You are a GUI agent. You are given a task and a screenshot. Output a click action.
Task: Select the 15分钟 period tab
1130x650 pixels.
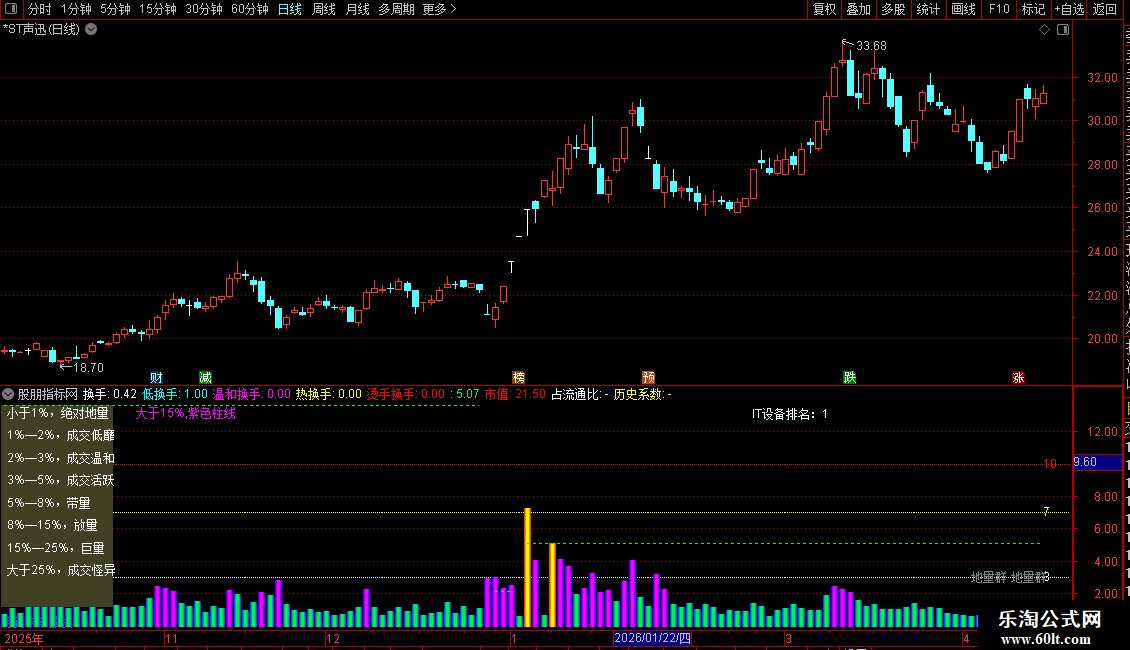click(x=158, y=9)
